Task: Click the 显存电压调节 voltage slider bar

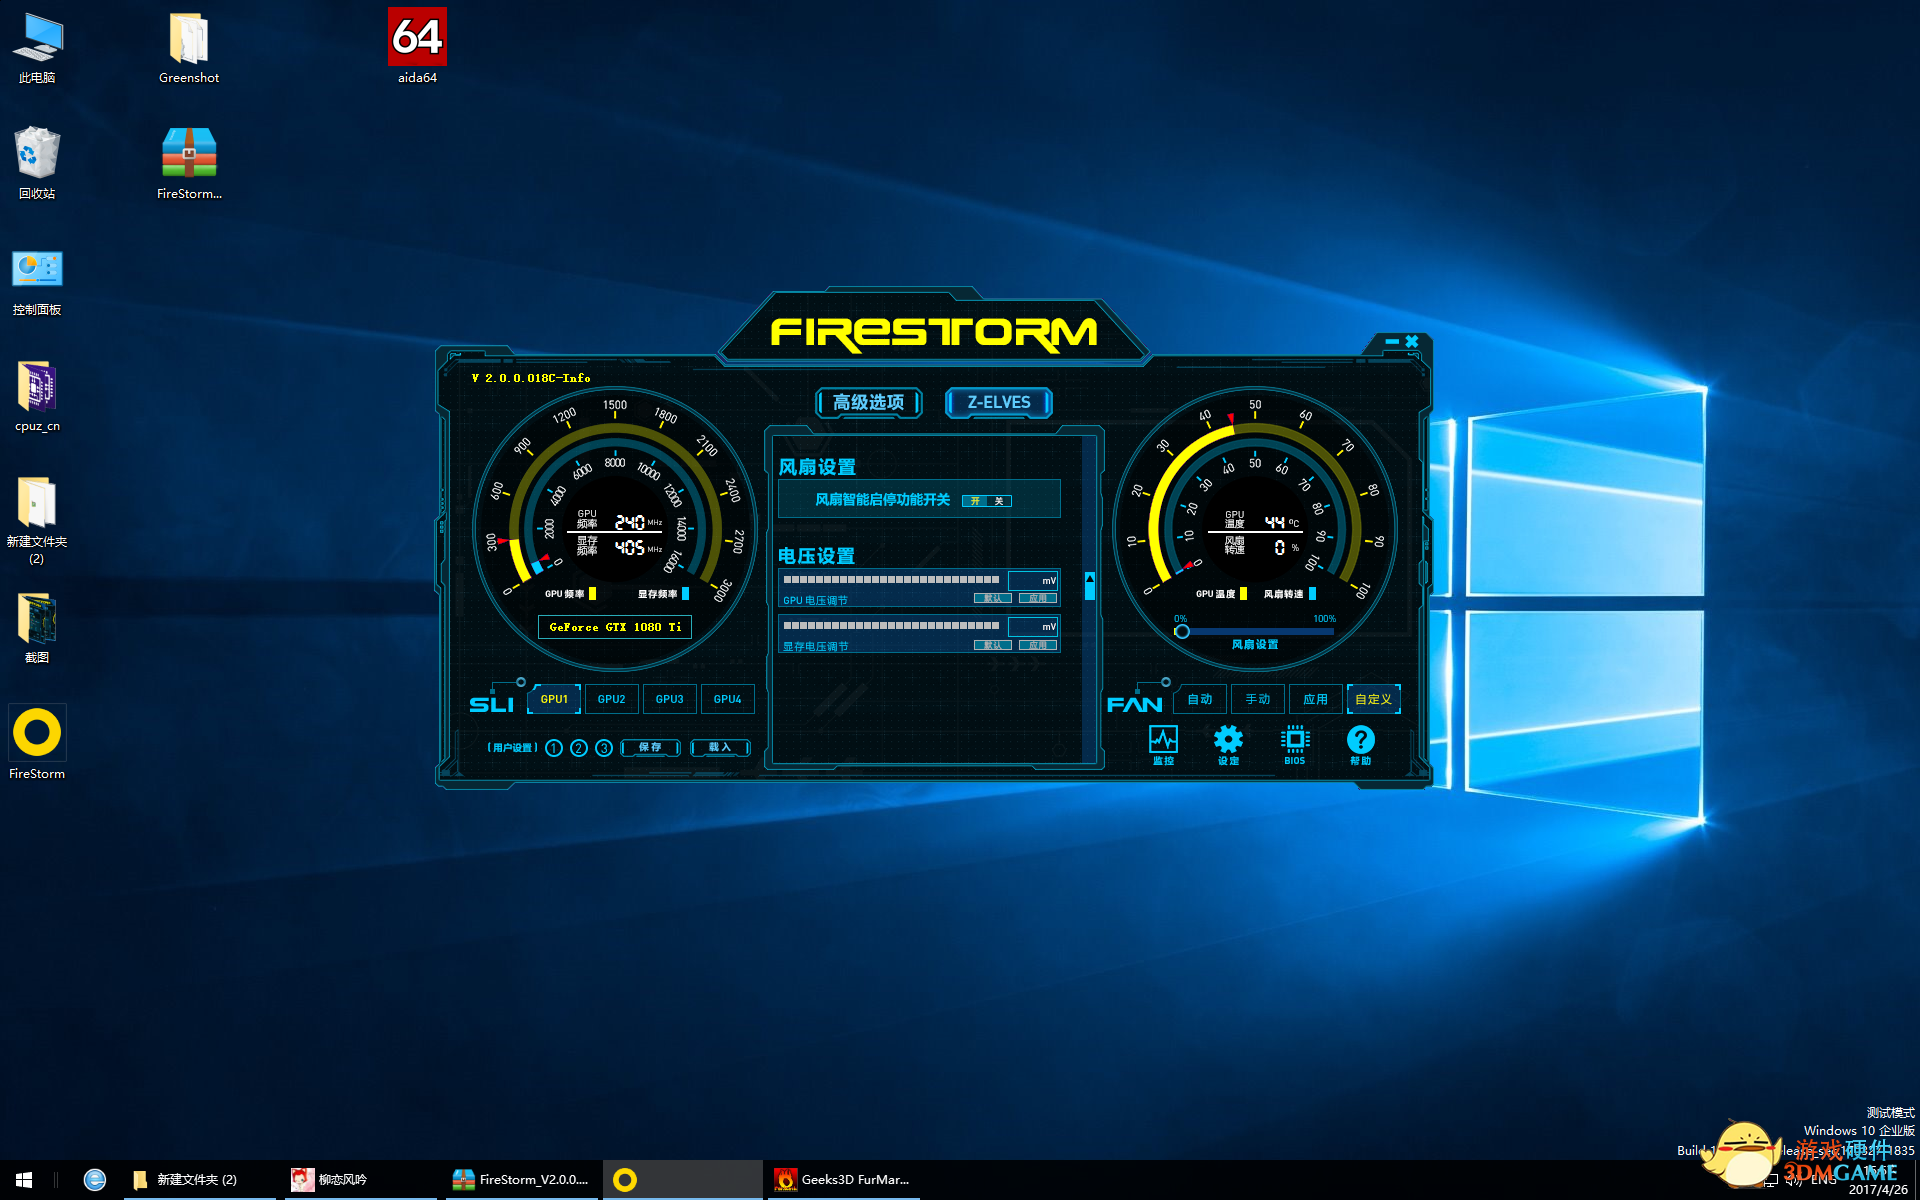Action: tap(891, 625)
